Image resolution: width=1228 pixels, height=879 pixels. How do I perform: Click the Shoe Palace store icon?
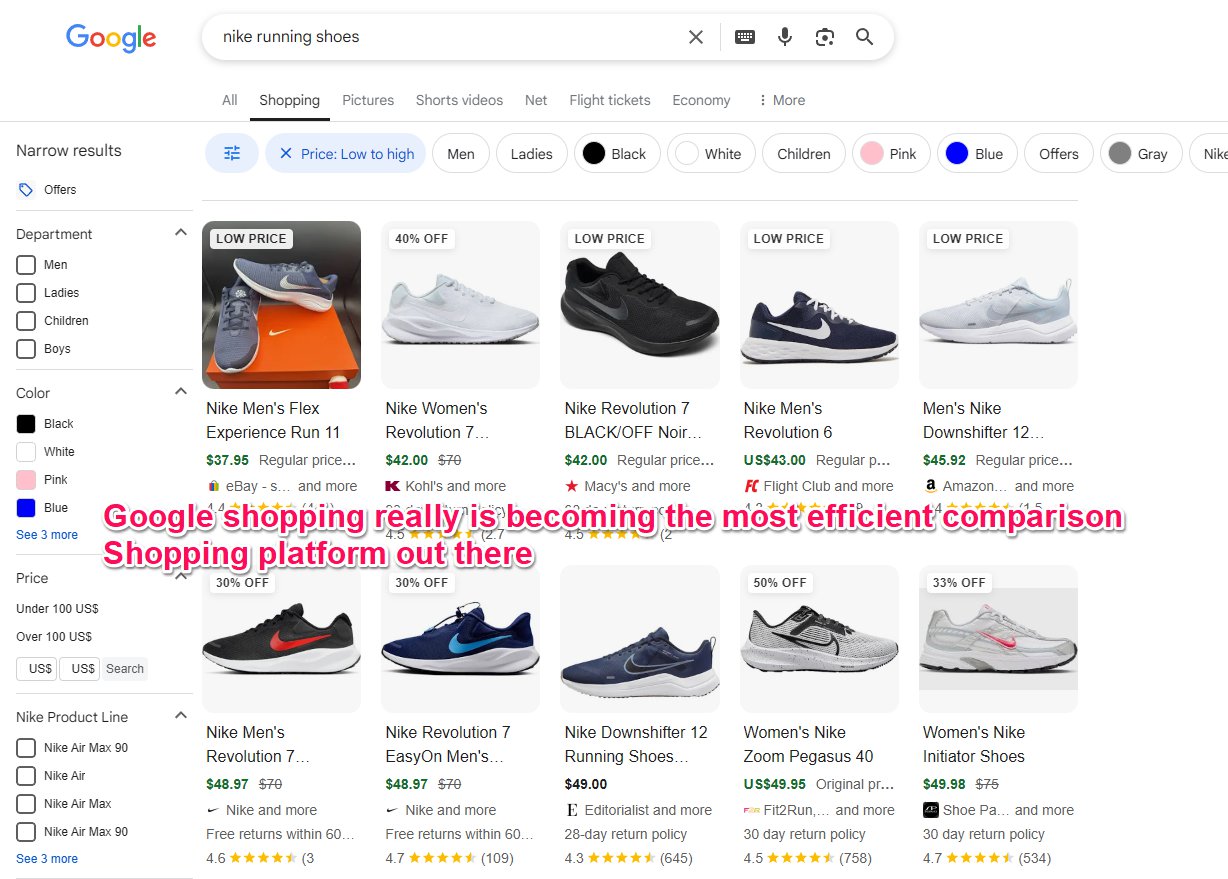tap(931, 810)
